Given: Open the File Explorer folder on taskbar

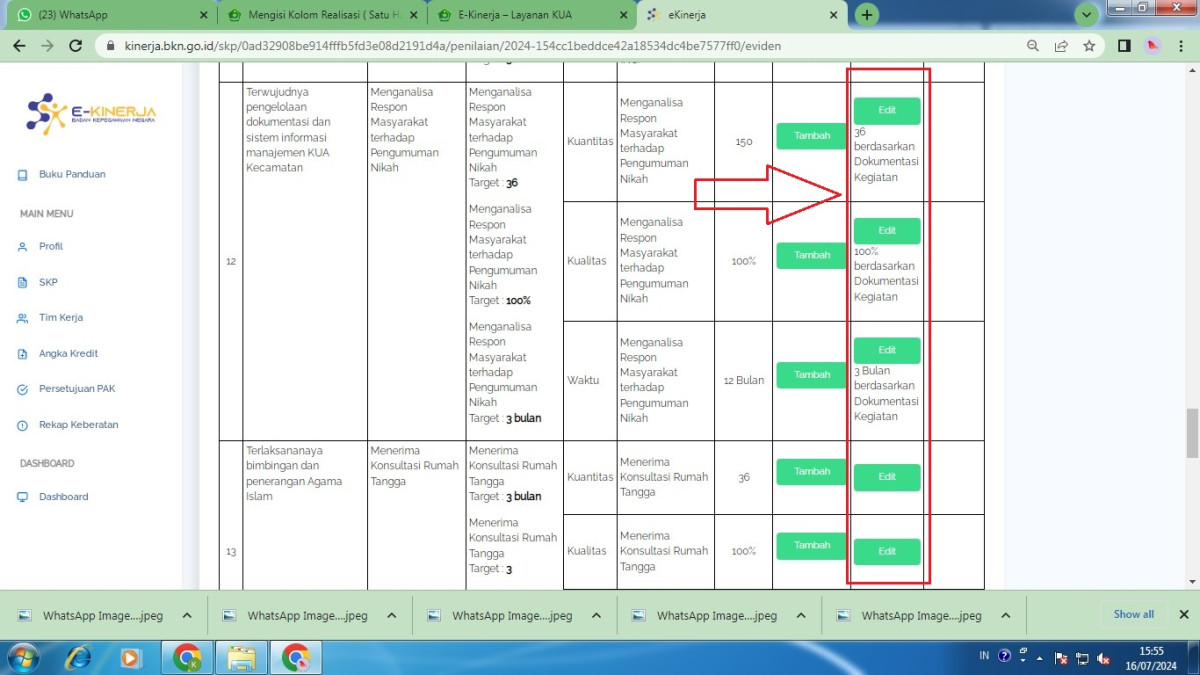Looking at the screenshot, I should (241, 658).
